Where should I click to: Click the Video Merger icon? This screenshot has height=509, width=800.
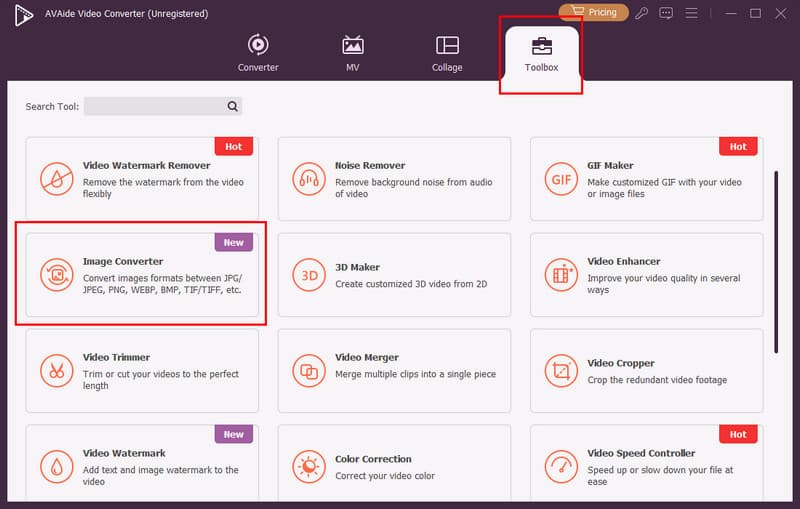[309, 371]
